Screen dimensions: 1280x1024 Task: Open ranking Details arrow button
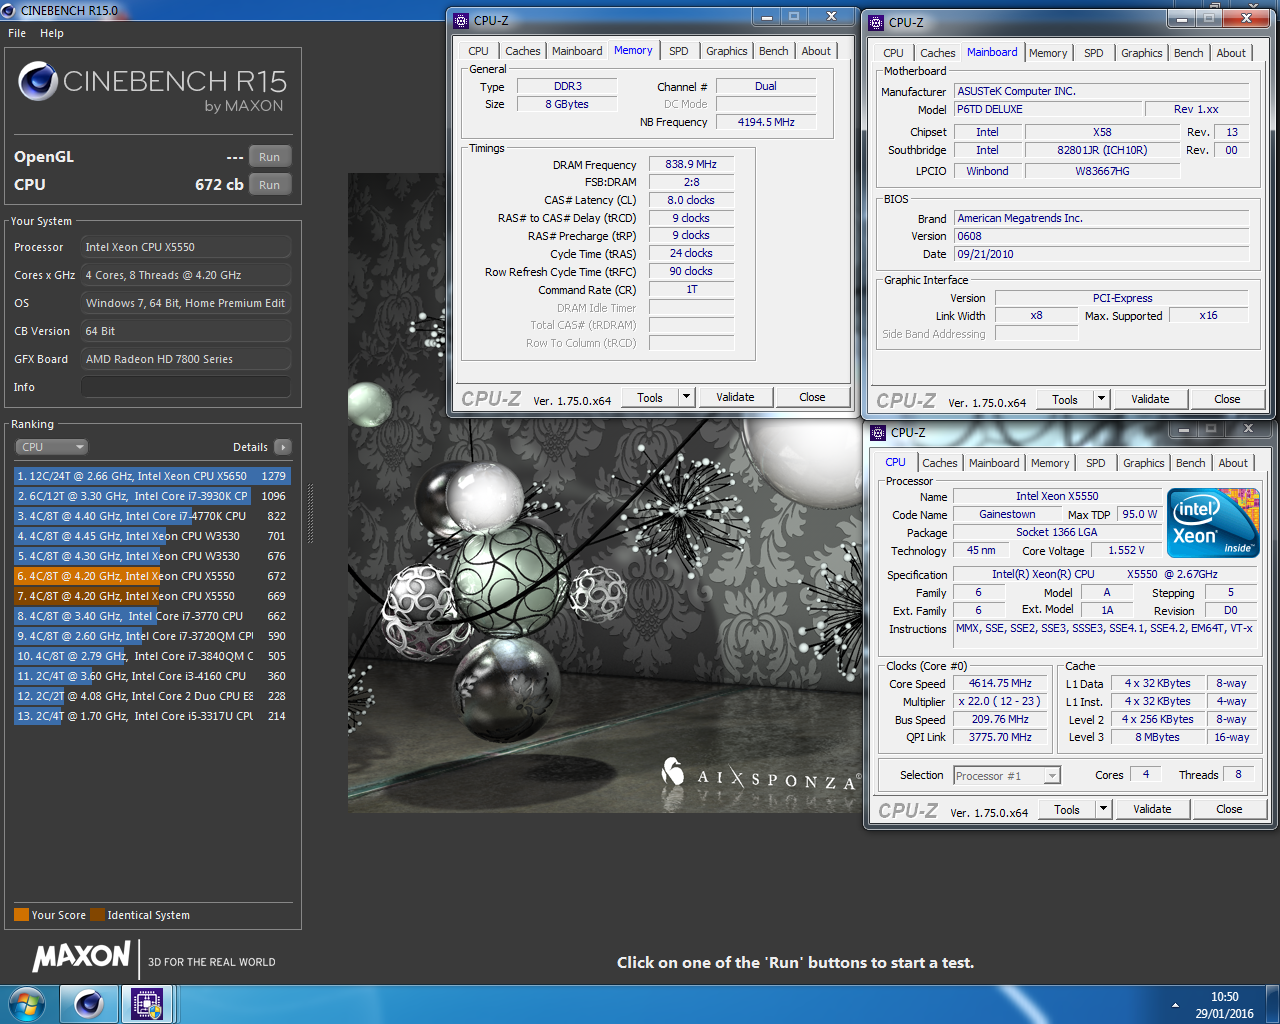click(283, 447)
